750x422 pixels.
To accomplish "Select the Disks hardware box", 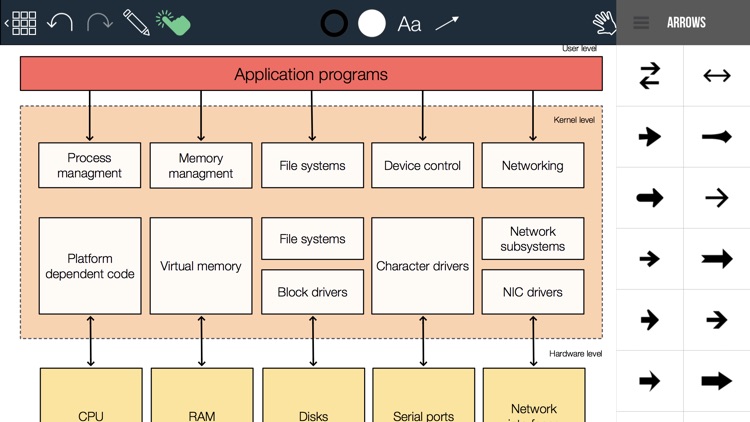I will point(313,395).
